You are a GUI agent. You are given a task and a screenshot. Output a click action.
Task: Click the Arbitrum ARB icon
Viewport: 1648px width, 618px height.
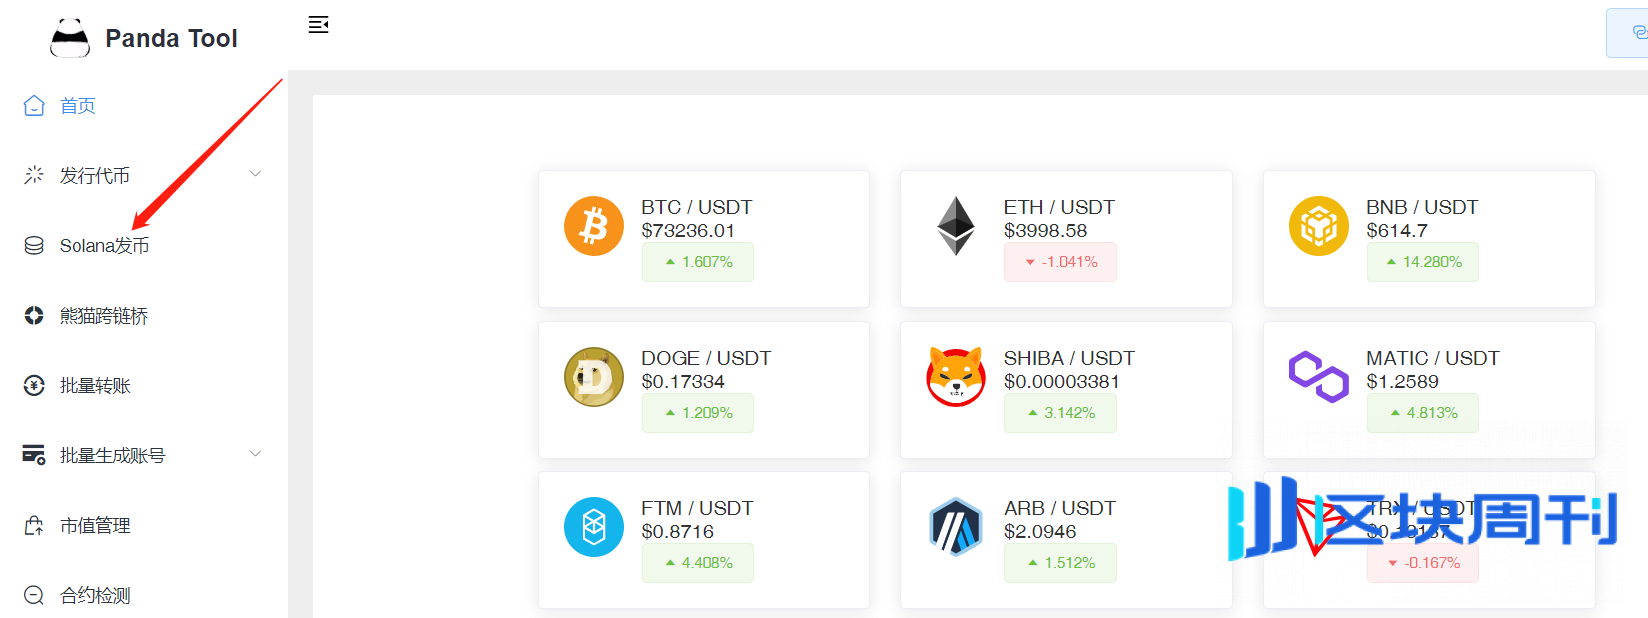pyautogui.click(x=956, y=527)
